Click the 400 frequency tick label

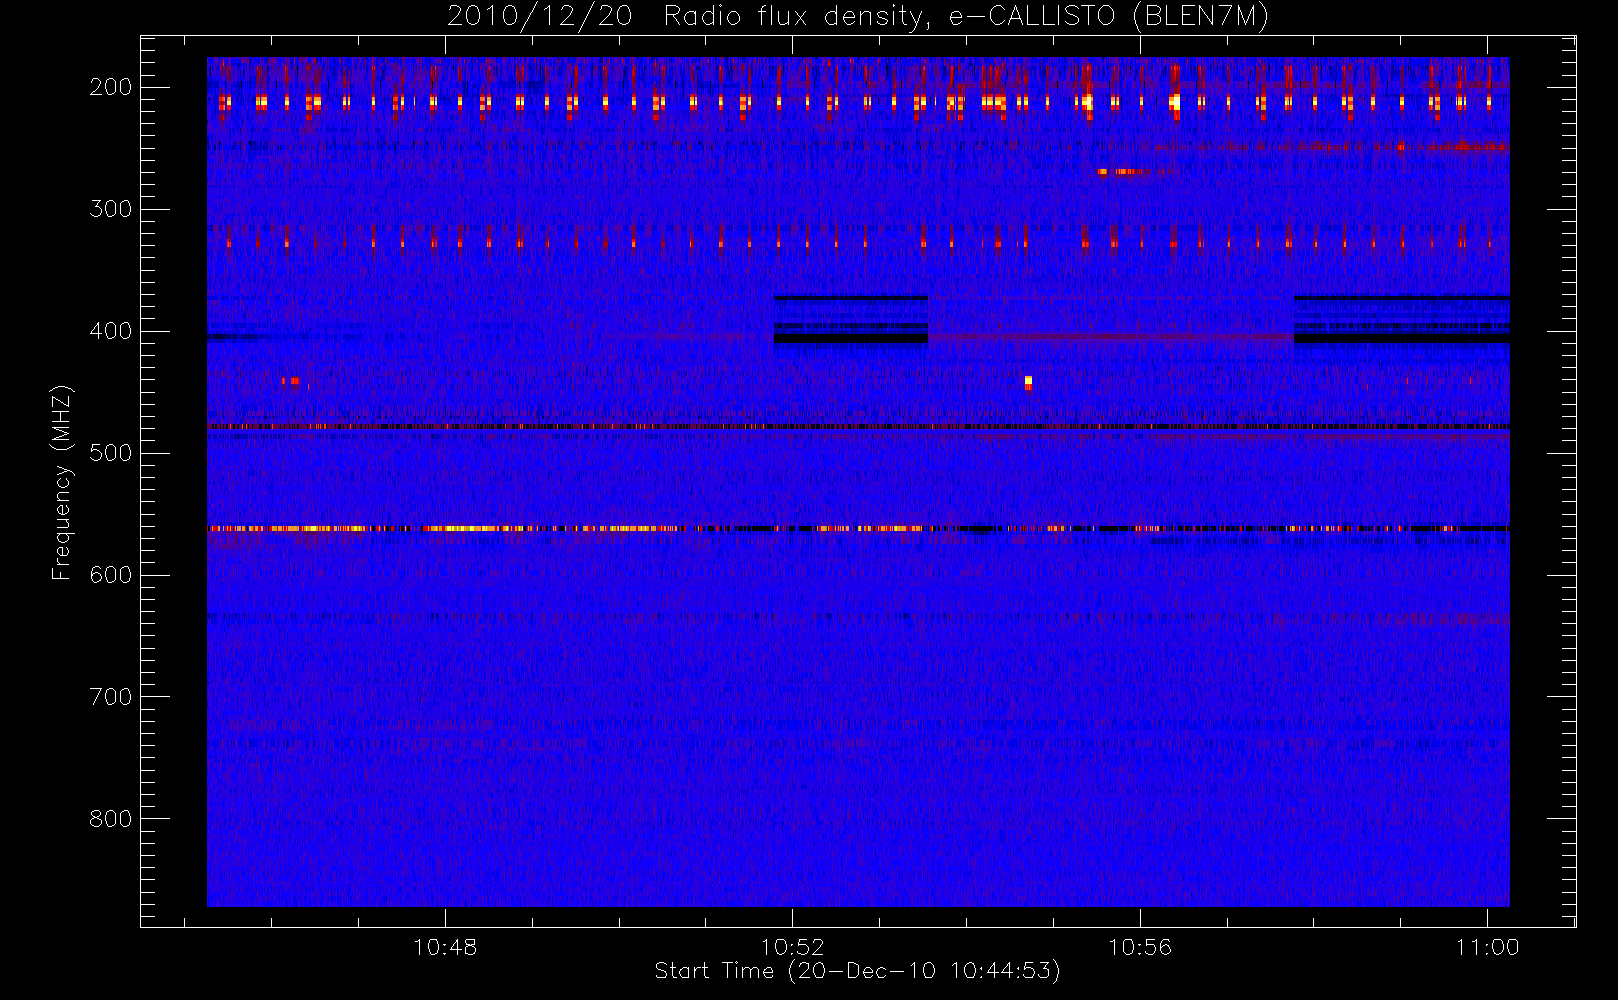tap(111, 331)
